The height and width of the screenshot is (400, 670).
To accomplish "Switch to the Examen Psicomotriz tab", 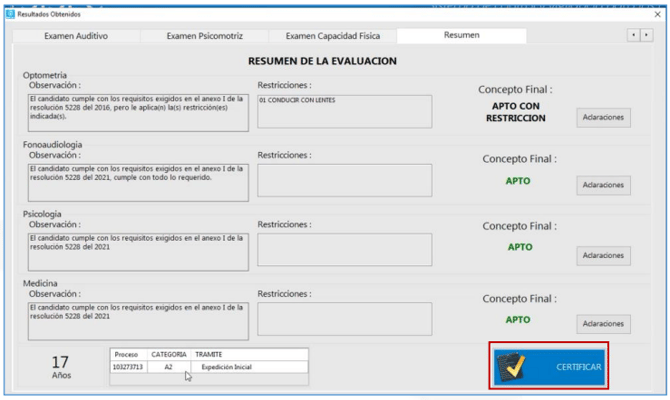I will pos(205,36).
